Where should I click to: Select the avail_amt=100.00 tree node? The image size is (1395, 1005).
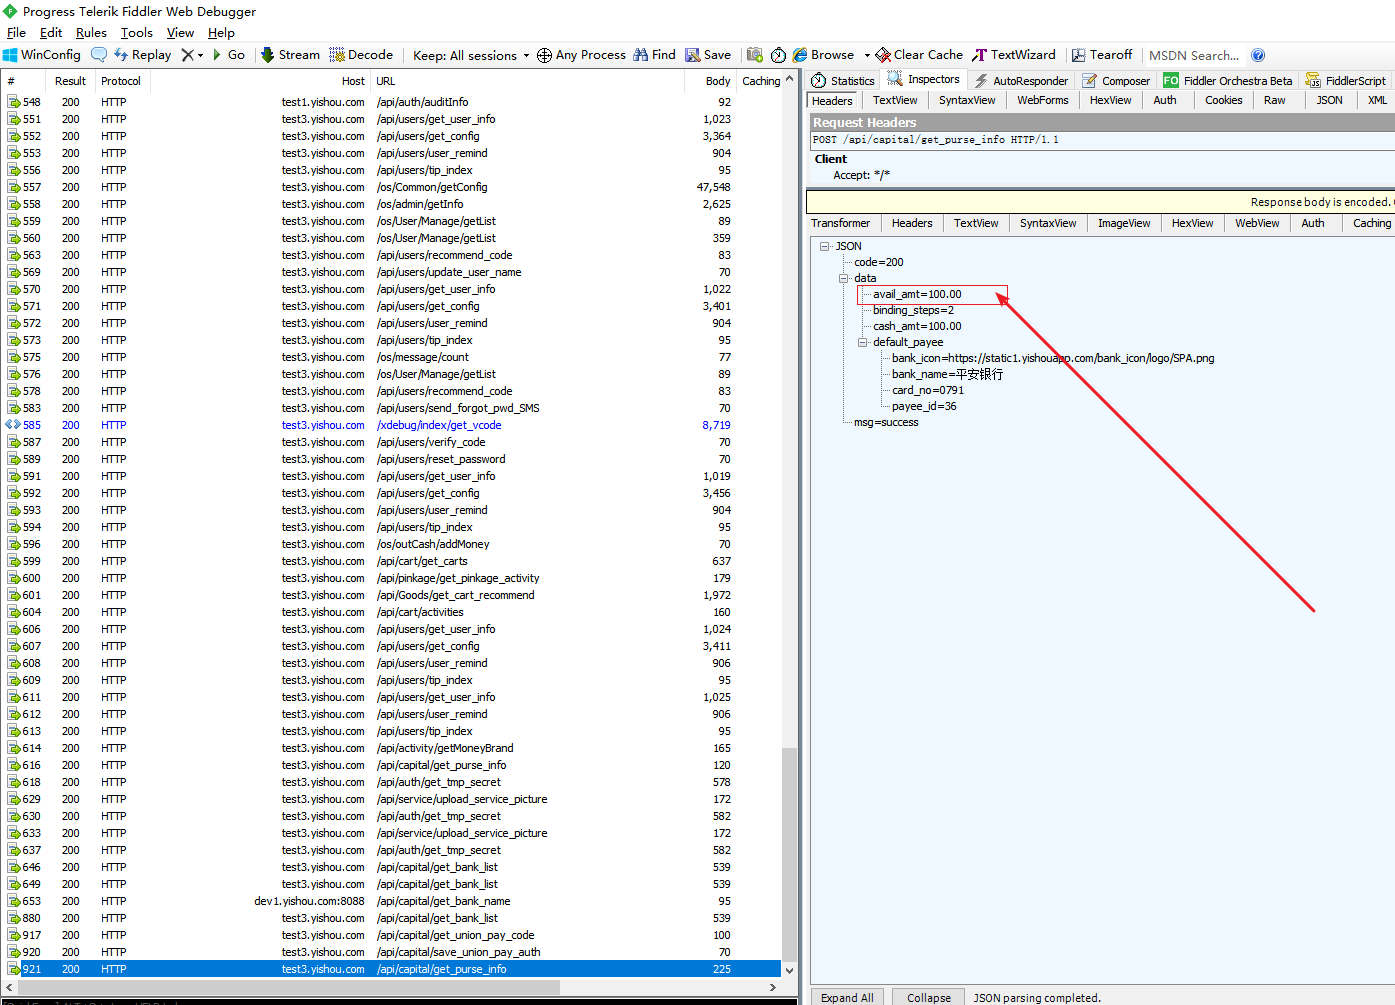pyautogui.click(x=917, y=294)
